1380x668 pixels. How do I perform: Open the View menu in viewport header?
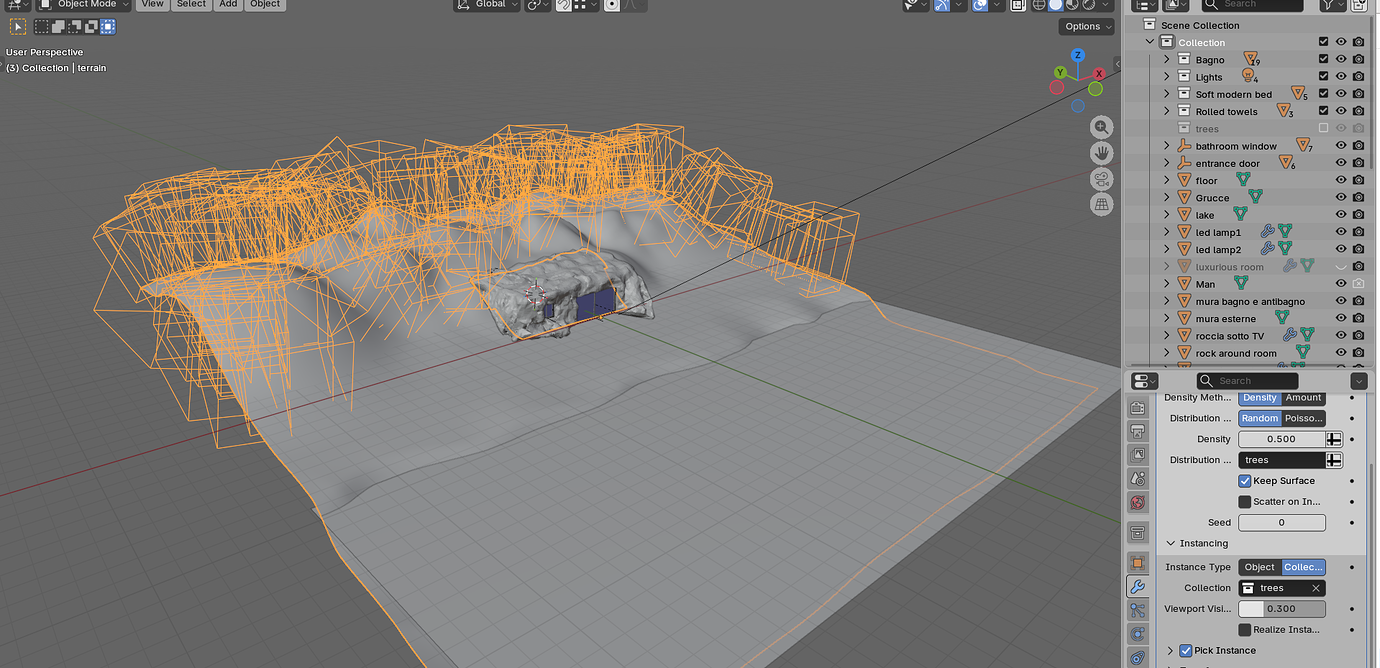(x=152, y=5)
